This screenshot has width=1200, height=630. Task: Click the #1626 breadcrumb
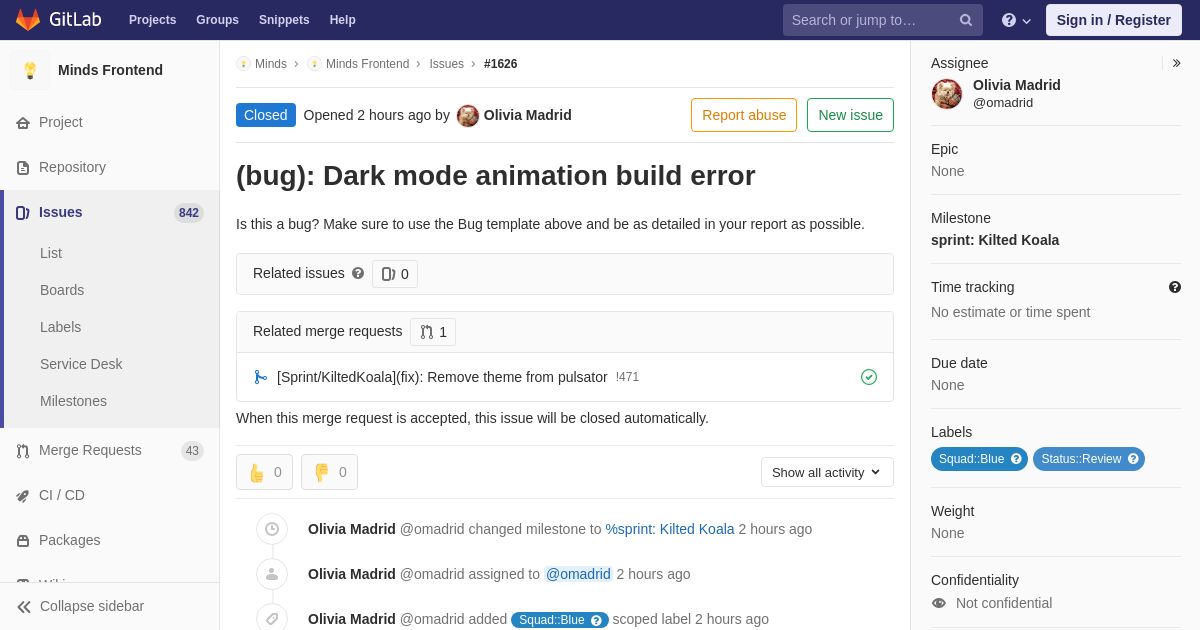pos(501,64)
